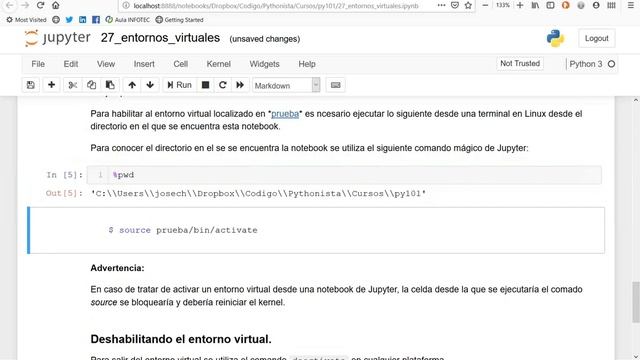Screen dimensions: 640x360
Task: Click the Advertencia heading text
Action: 117,268
